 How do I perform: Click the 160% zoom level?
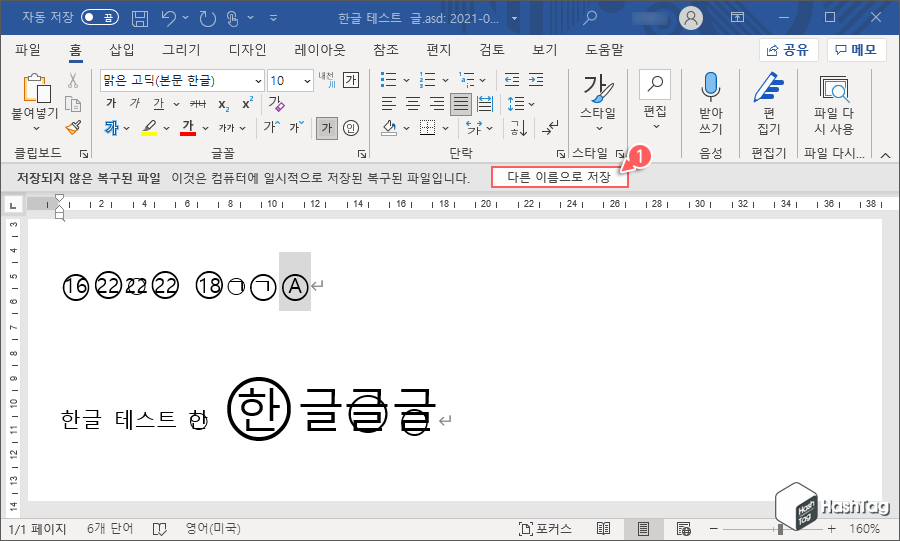coord(864,528)
